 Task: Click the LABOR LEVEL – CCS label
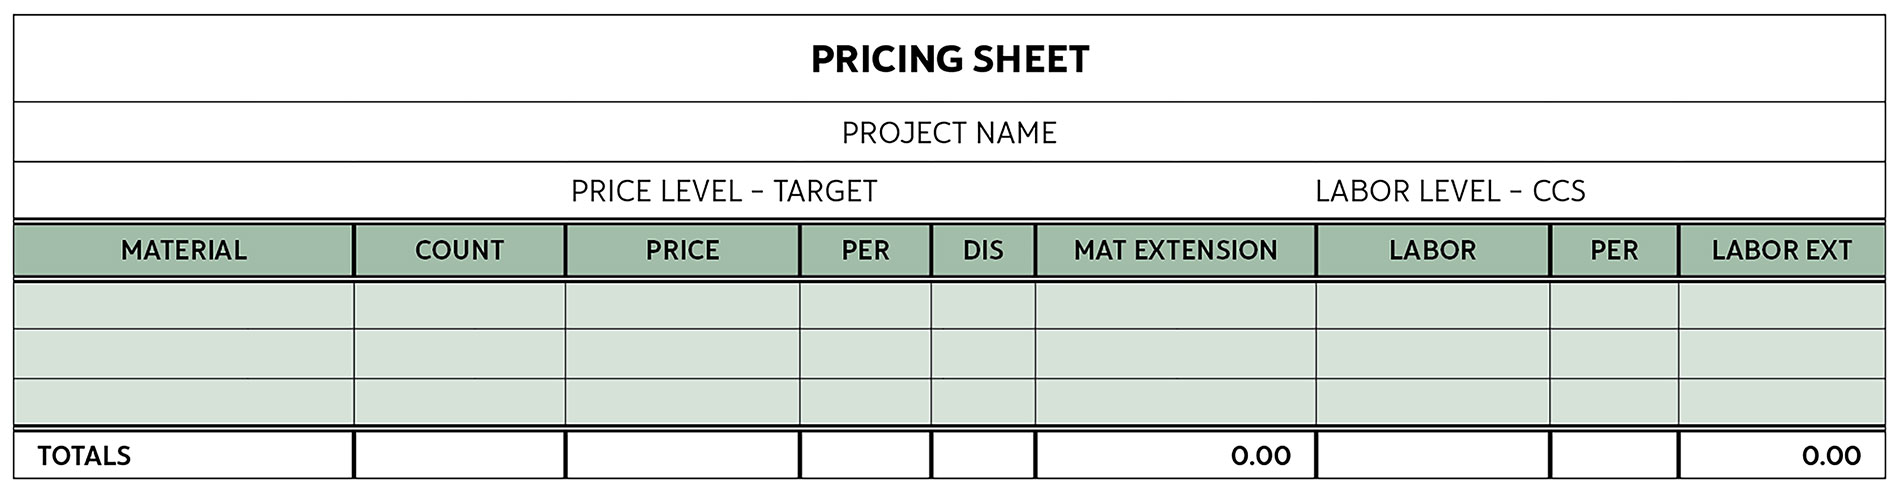(x=1449, y=191)
